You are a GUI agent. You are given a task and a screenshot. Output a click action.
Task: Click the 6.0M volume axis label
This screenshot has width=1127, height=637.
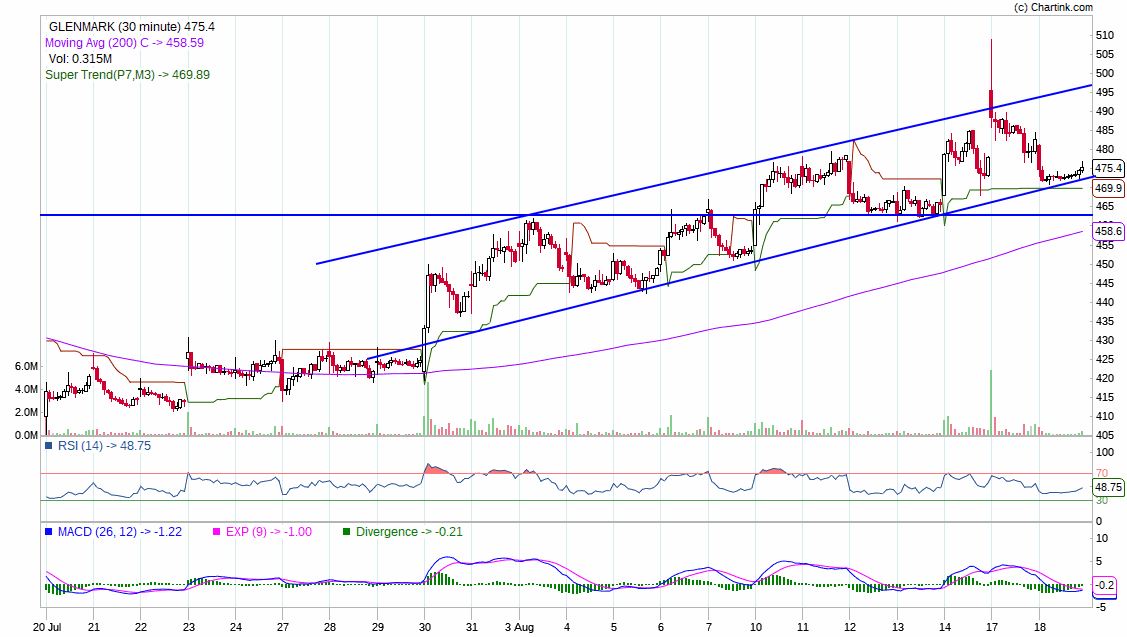(x=27, y=367)
